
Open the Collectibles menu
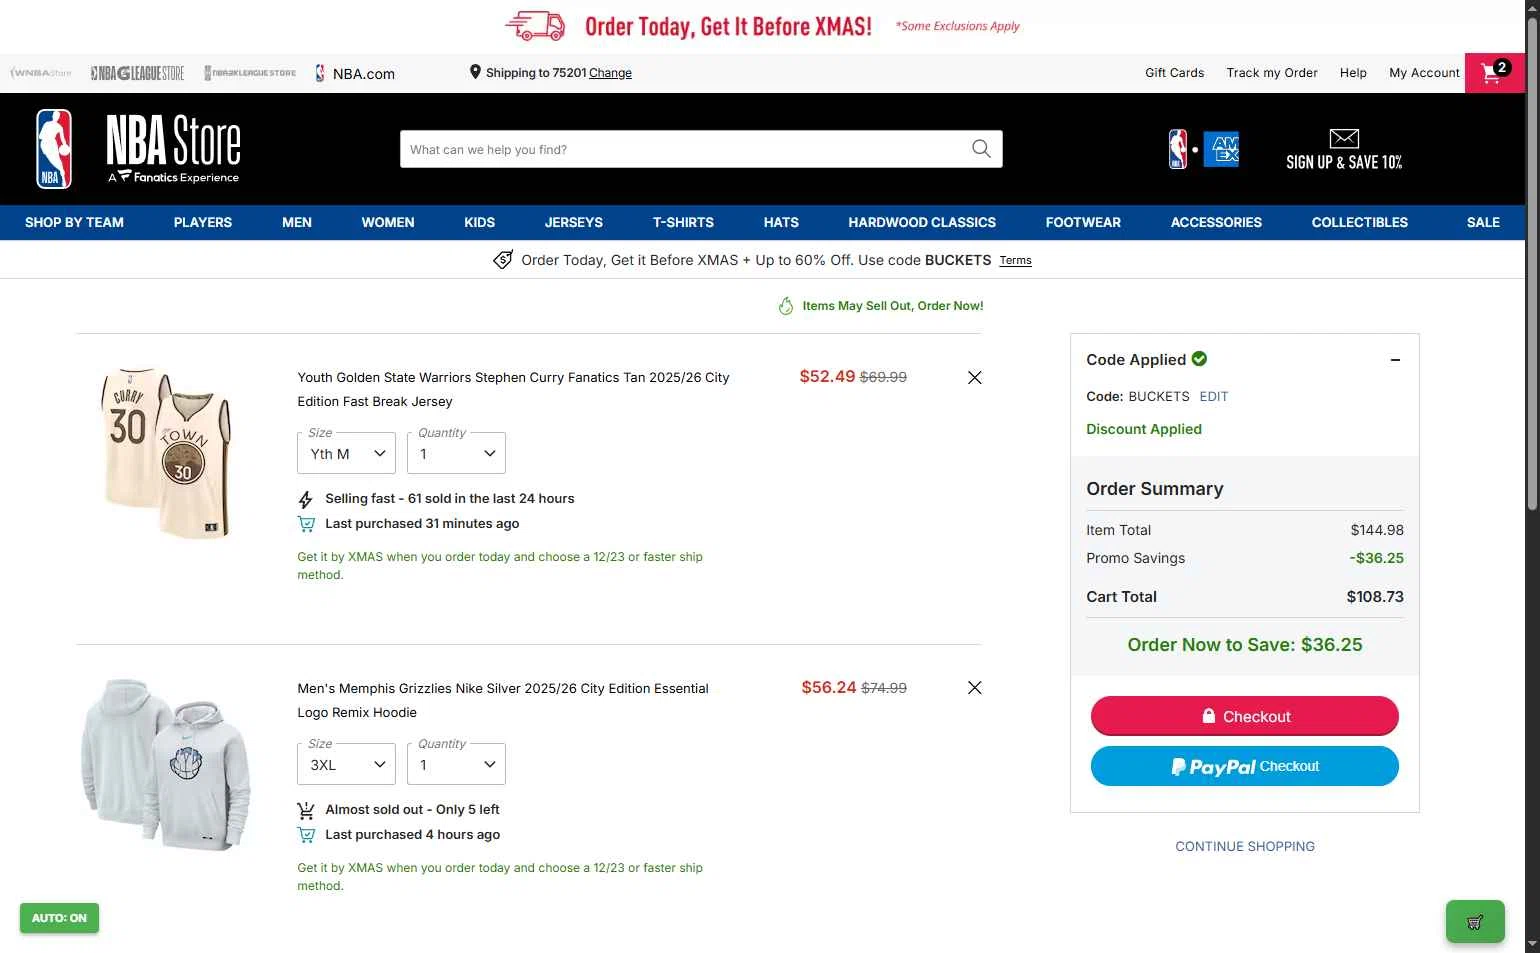click(x=1360, y=222)
